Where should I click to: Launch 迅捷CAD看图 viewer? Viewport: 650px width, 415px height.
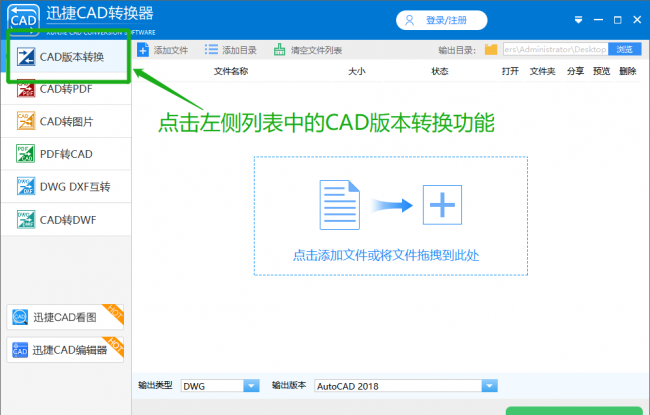point(65,317)
